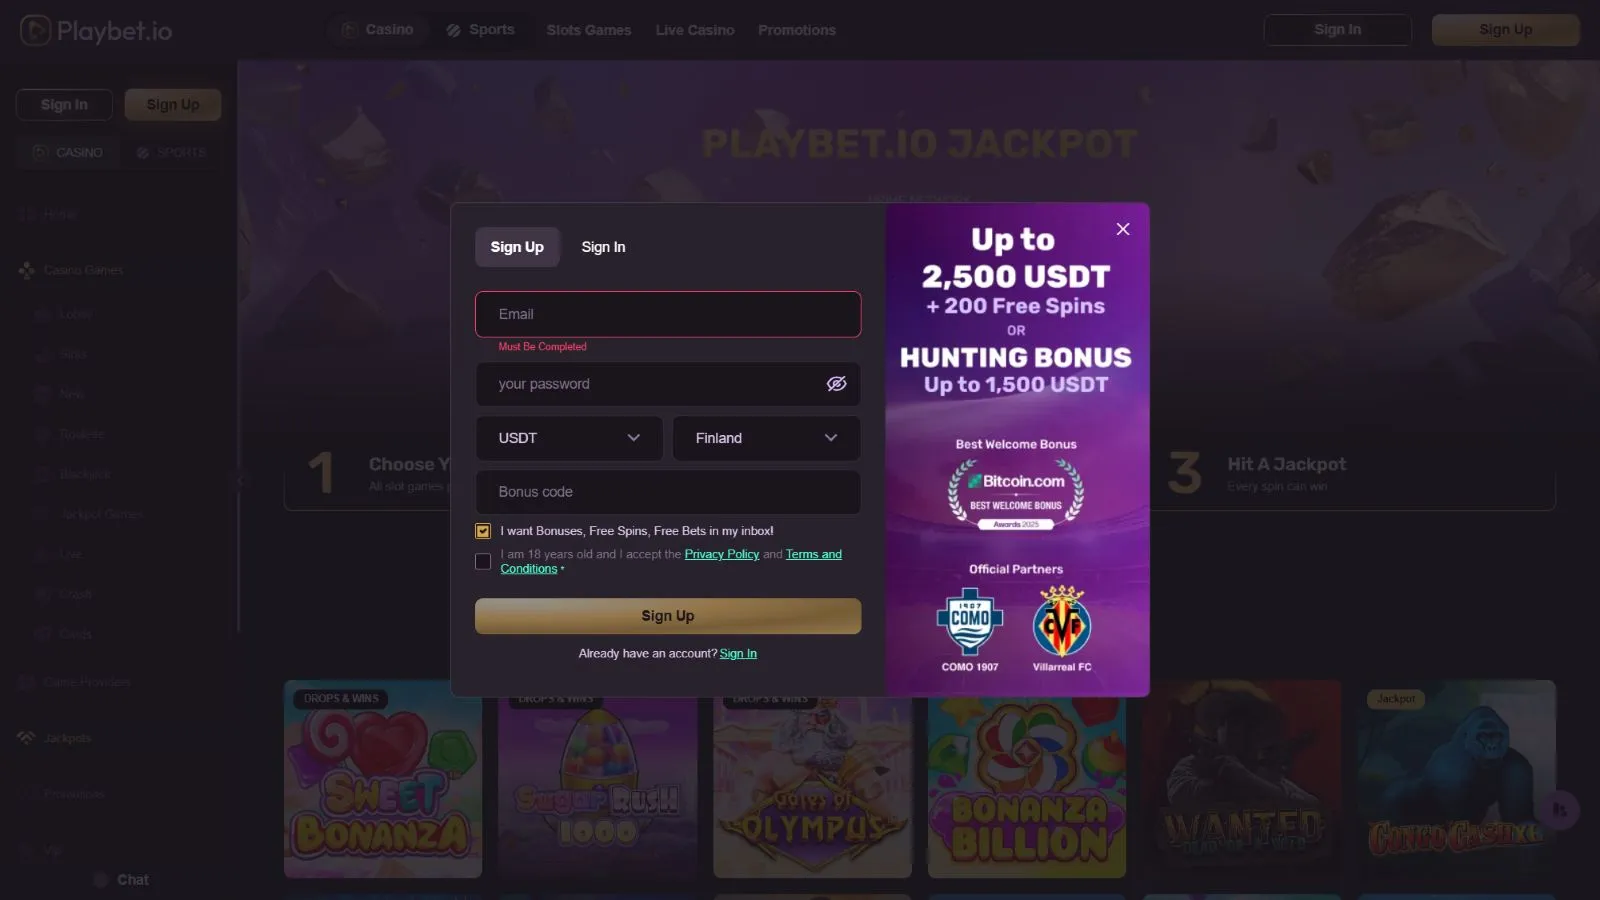1600x900 pixels.
Task: Toggle password visibility eye icon
Action: coord(837,384)
